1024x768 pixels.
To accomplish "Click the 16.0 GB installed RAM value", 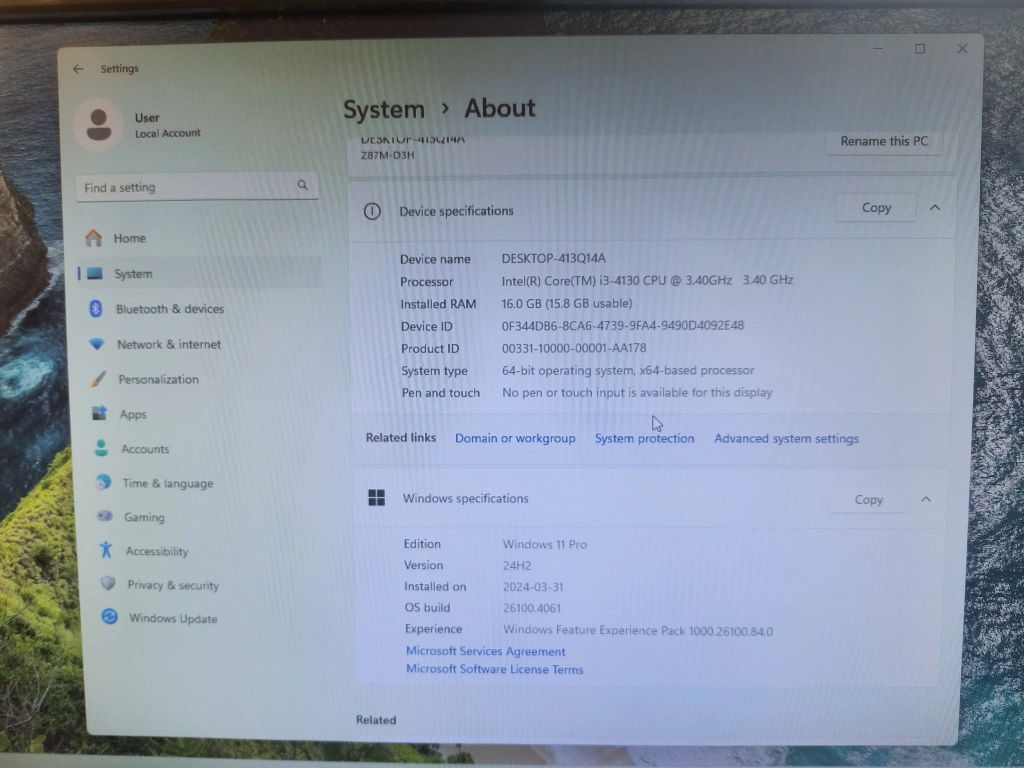I will click(x=567, y=303).
